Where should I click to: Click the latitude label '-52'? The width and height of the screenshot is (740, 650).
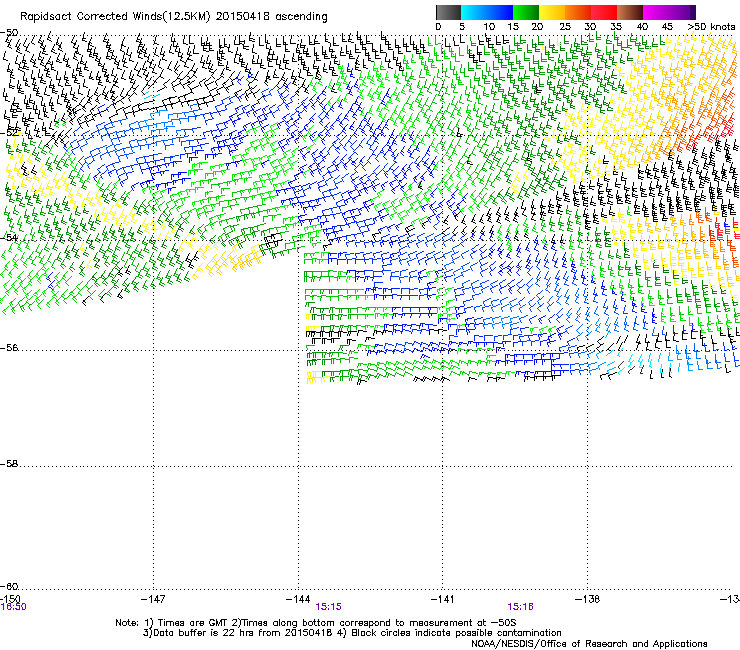click(x=9, y=133)
